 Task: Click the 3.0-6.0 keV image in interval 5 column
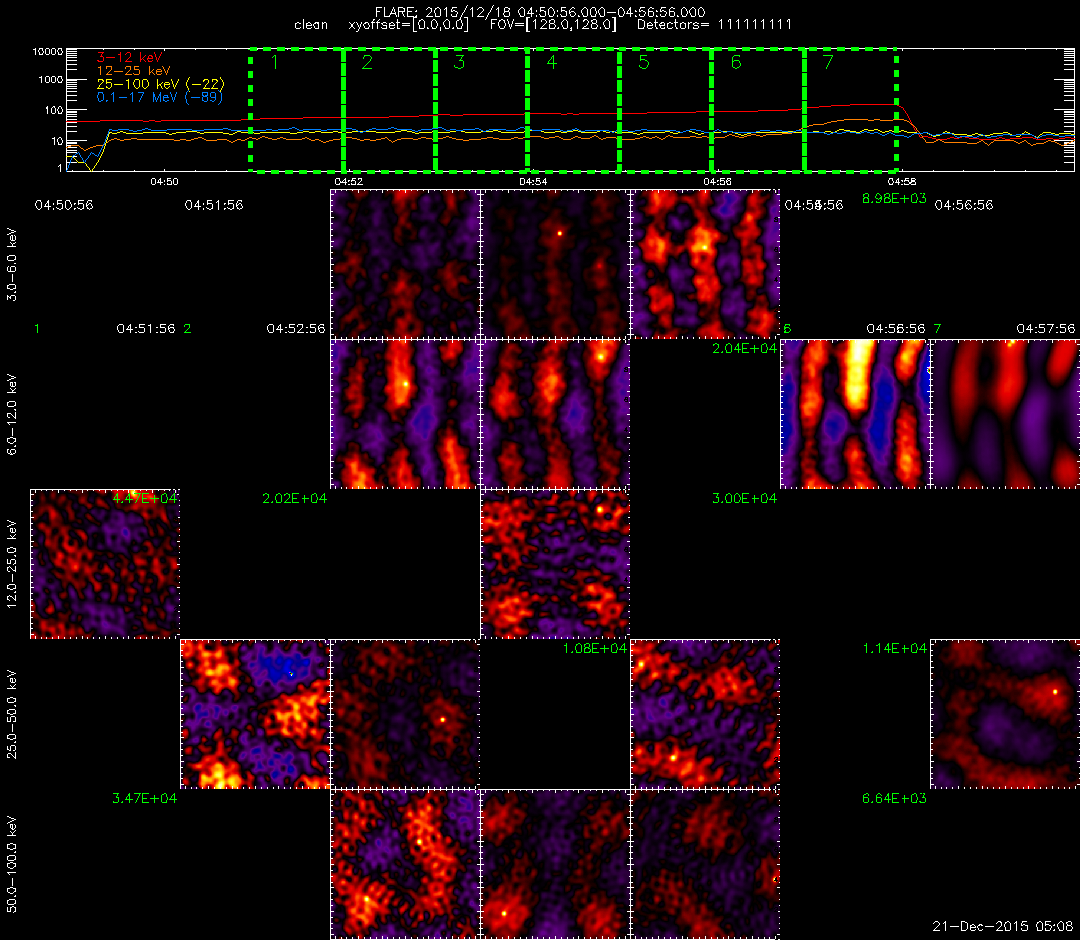[705, 264]
